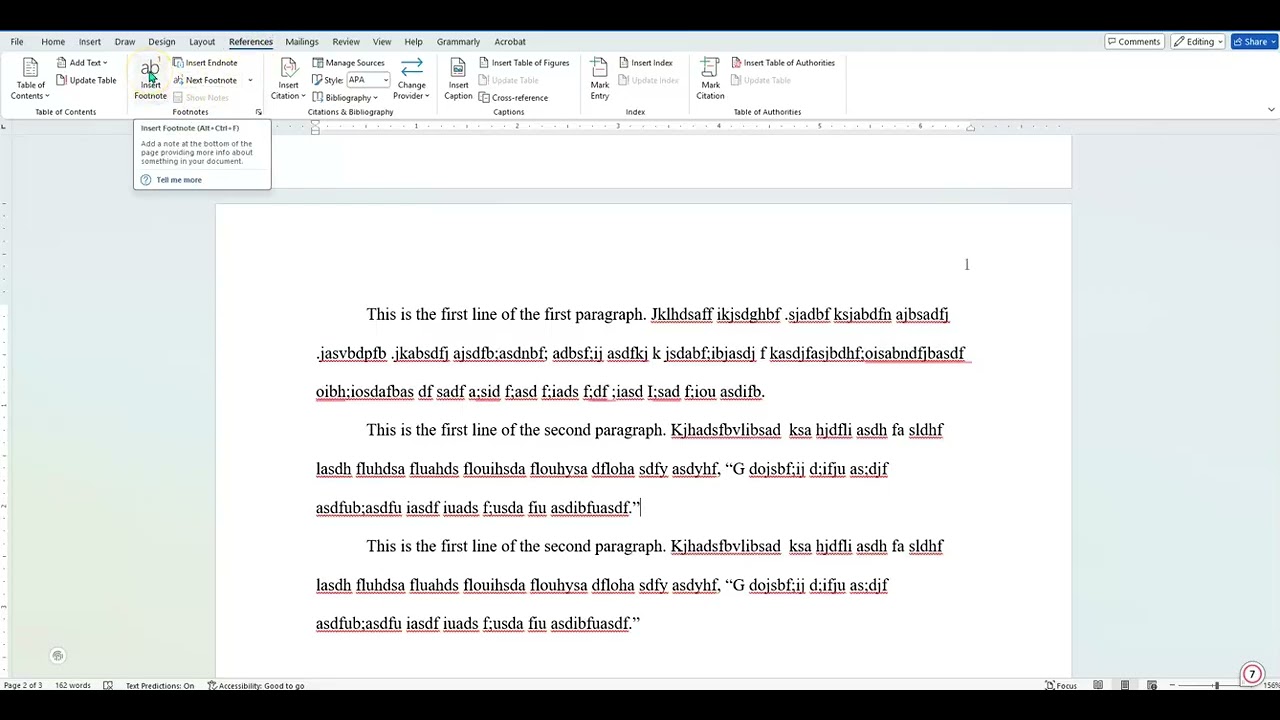Click the Insert Citation button
The image size is (1280, 720).
click(288, 79)
